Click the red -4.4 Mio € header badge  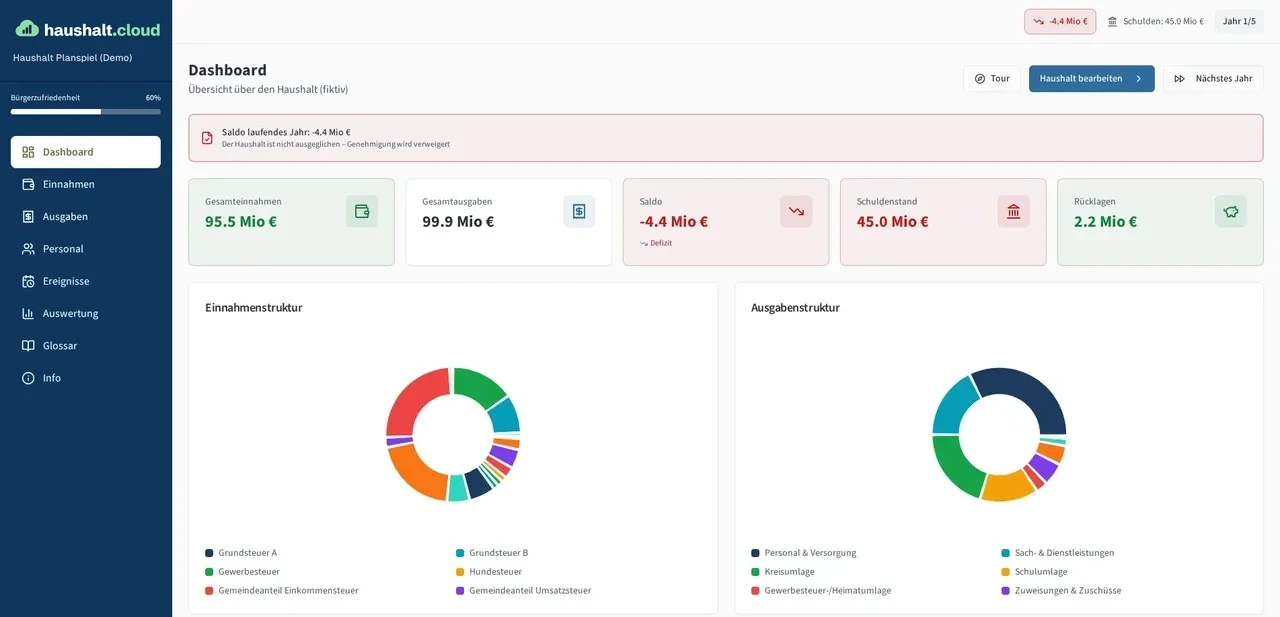click(1060, 21)
